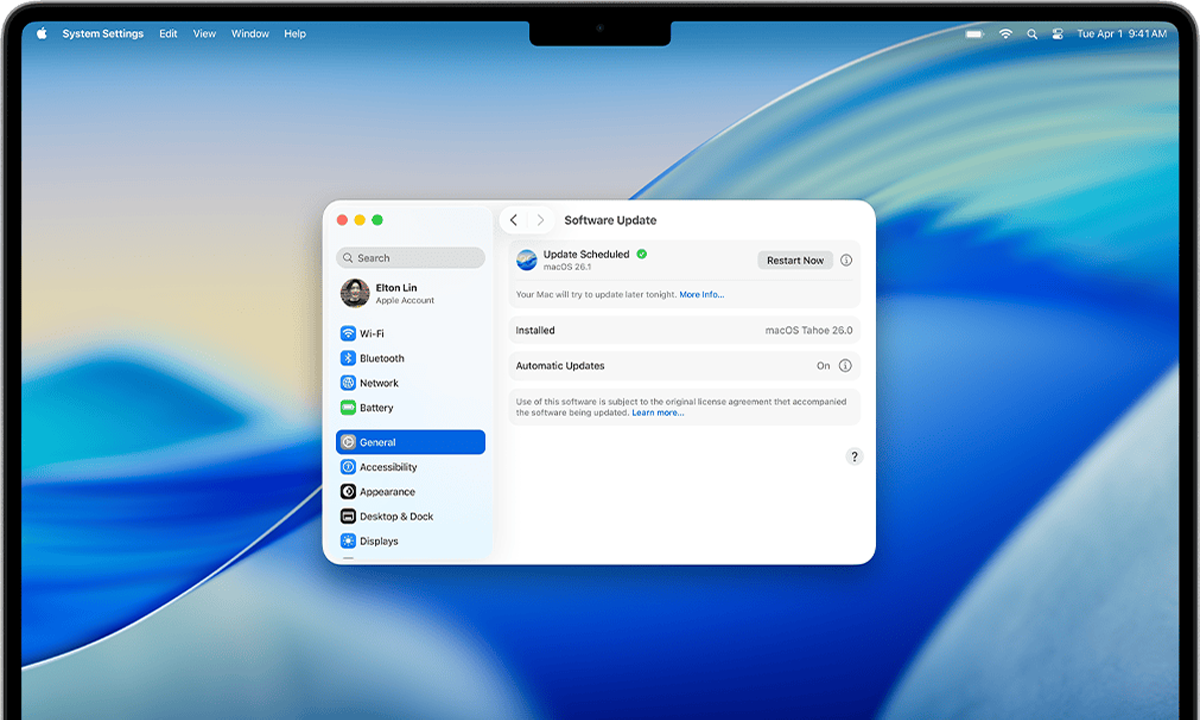Click the info icon beside Restart Now
Image resolution: width=1200 pixels, height=720 pixels.
(x=846, y=260)
